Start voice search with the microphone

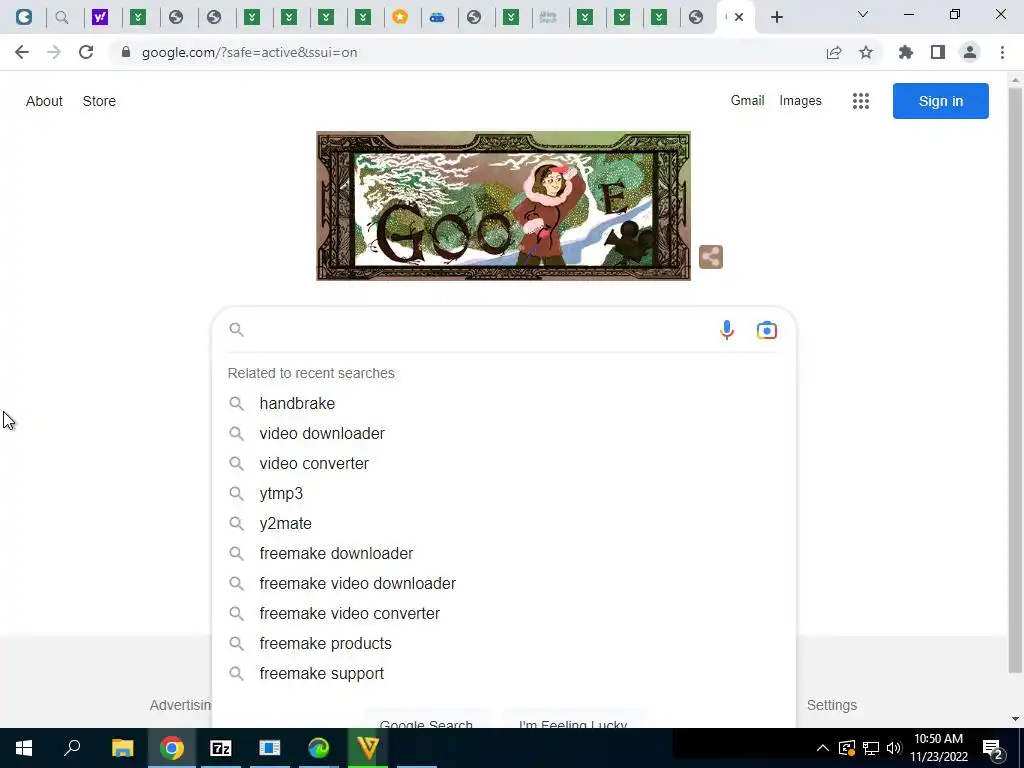(727, 330)
